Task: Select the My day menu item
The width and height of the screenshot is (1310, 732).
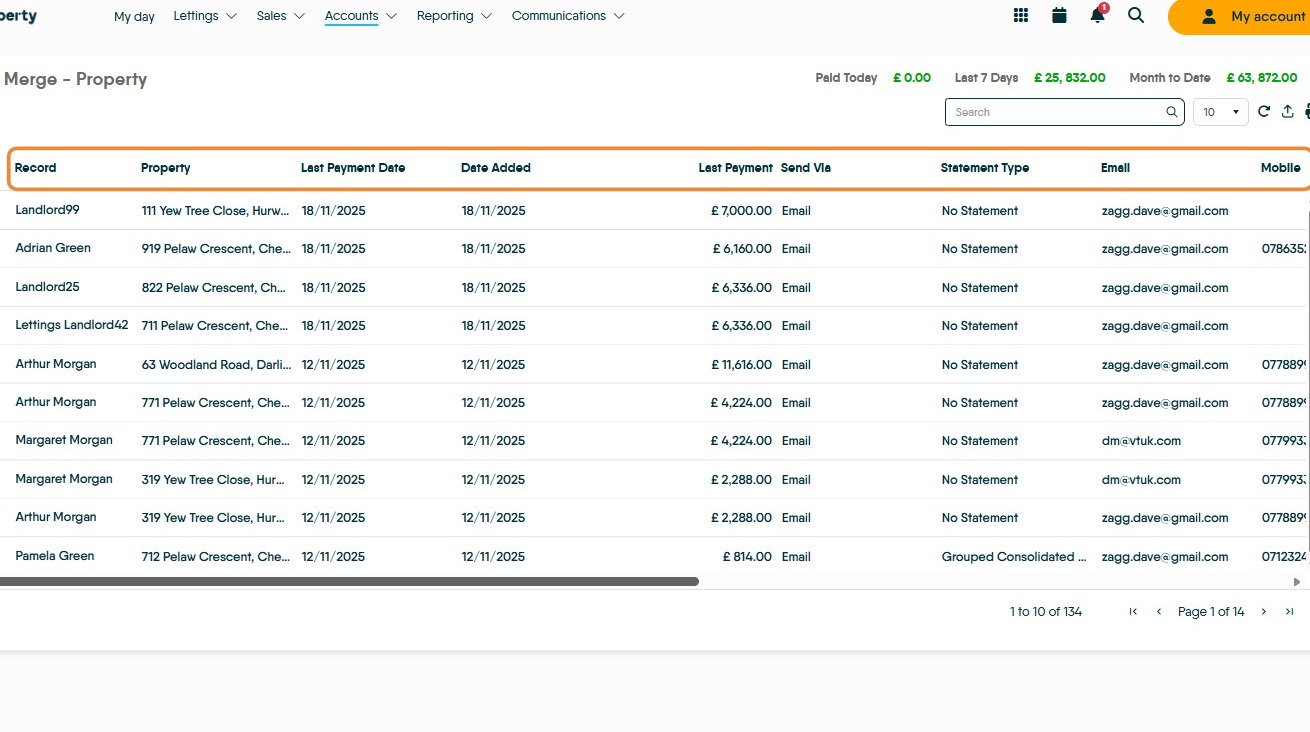Action: (134, 17)
